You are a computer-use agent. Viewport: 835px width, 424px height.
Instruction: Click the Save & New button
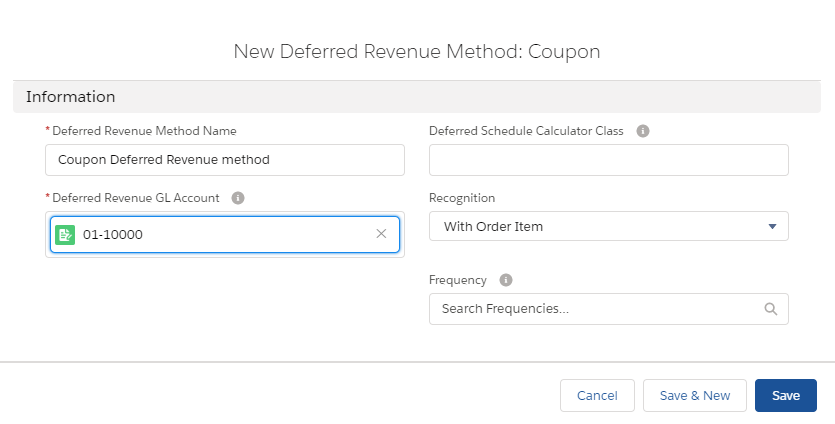coord(695,395)
